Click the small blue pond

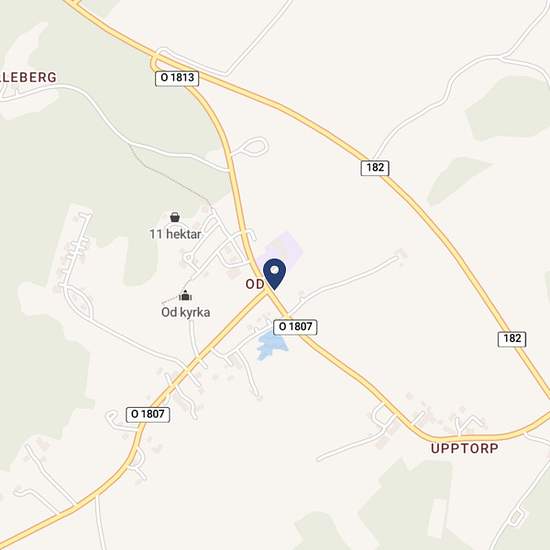pos(271,344)
